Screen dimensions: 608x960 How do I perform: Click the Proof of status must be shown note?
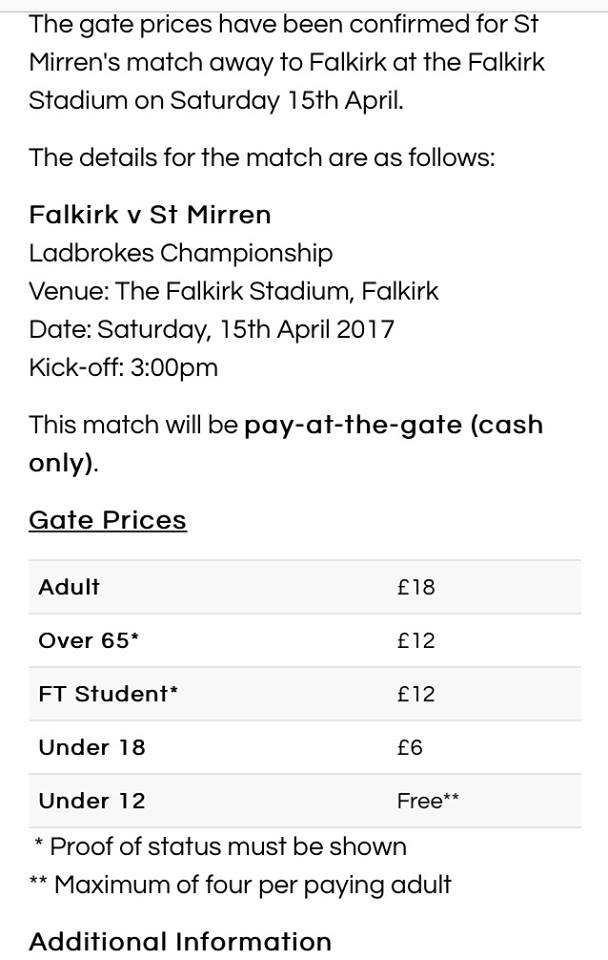click(x=220, y=847)
